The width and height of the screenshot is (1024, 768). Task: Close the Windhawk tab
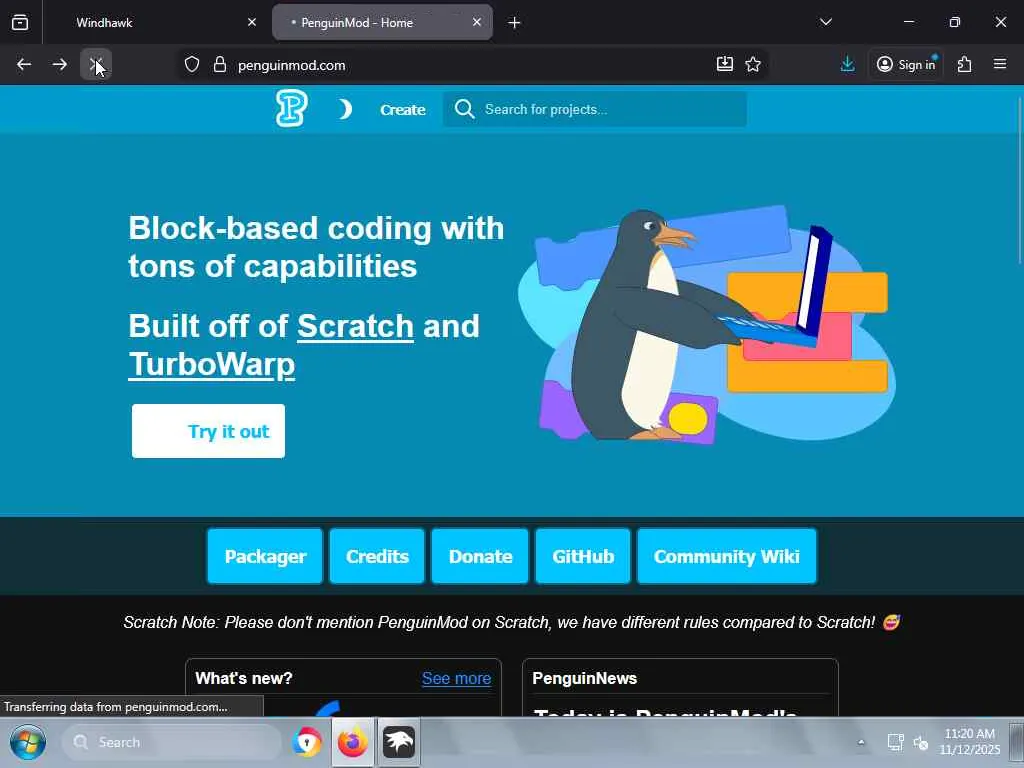[x=252, y=22]
